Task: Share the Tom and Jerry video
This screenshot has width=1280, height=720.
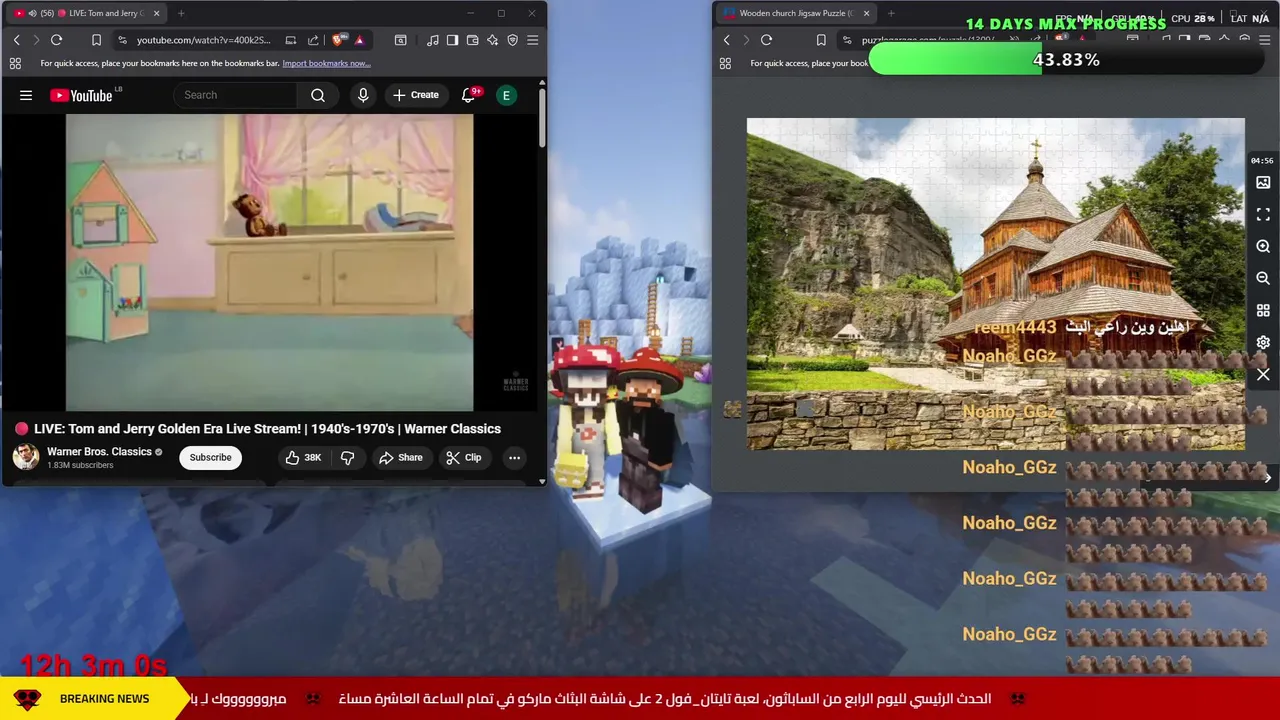Action: 400,457
